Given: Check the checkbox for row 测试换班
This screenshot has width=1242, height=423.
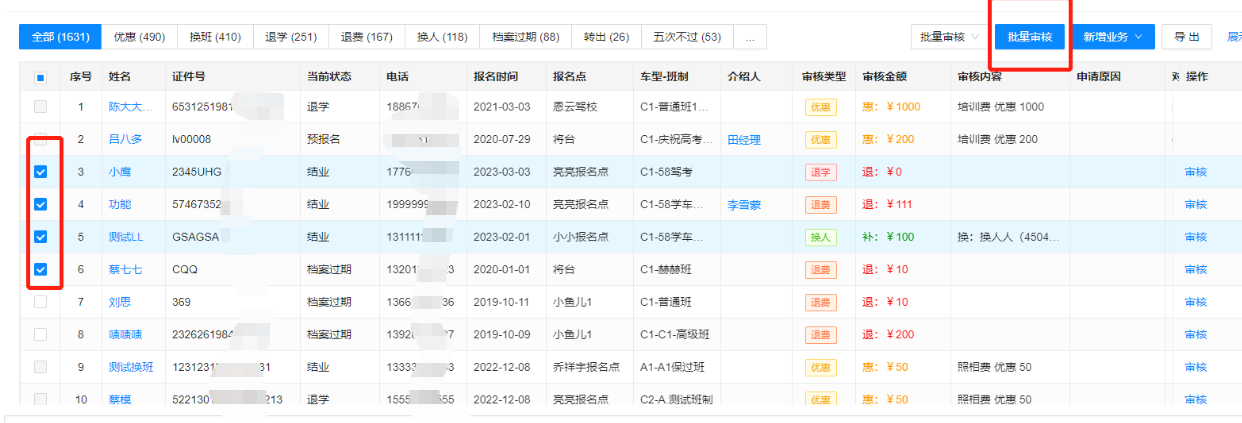Looking at the screenshot, I should (40, 367).
